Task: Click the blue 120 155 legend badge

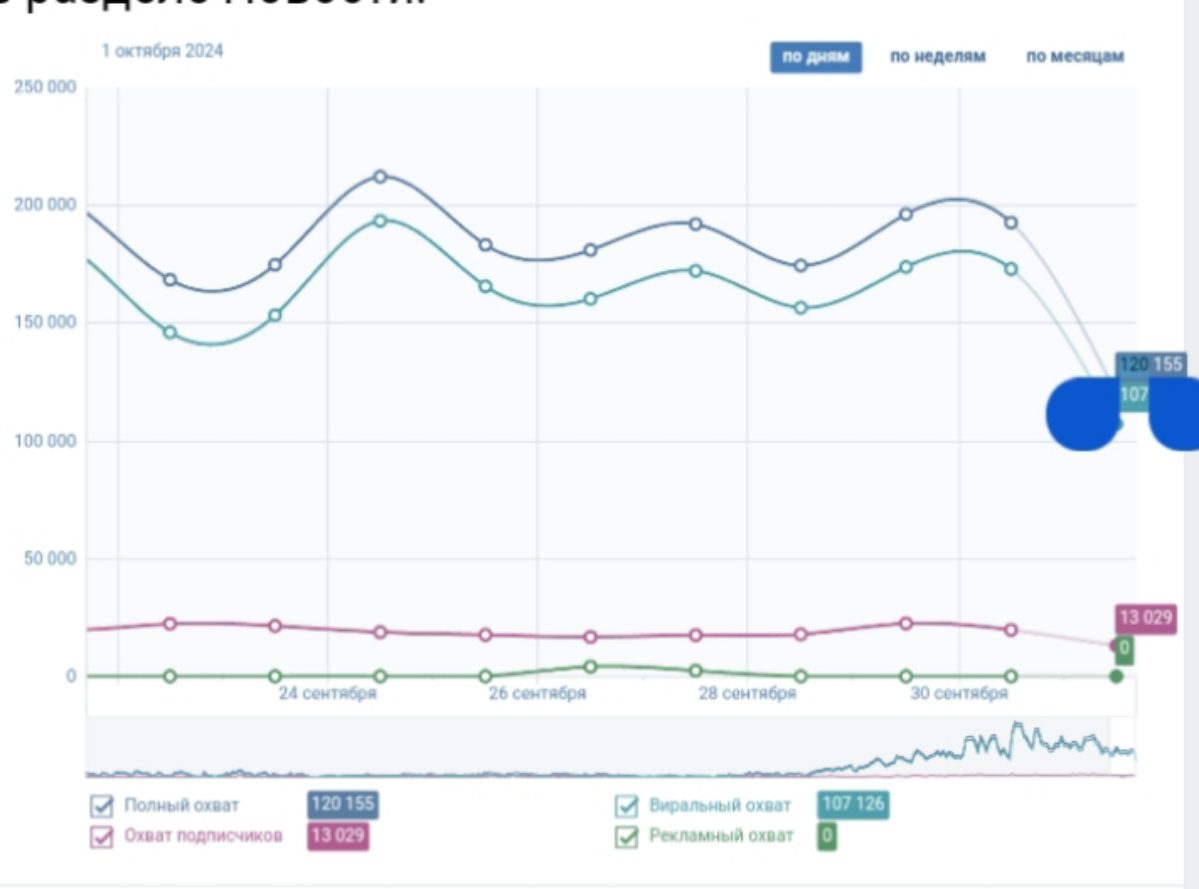Action: point(343,804)
